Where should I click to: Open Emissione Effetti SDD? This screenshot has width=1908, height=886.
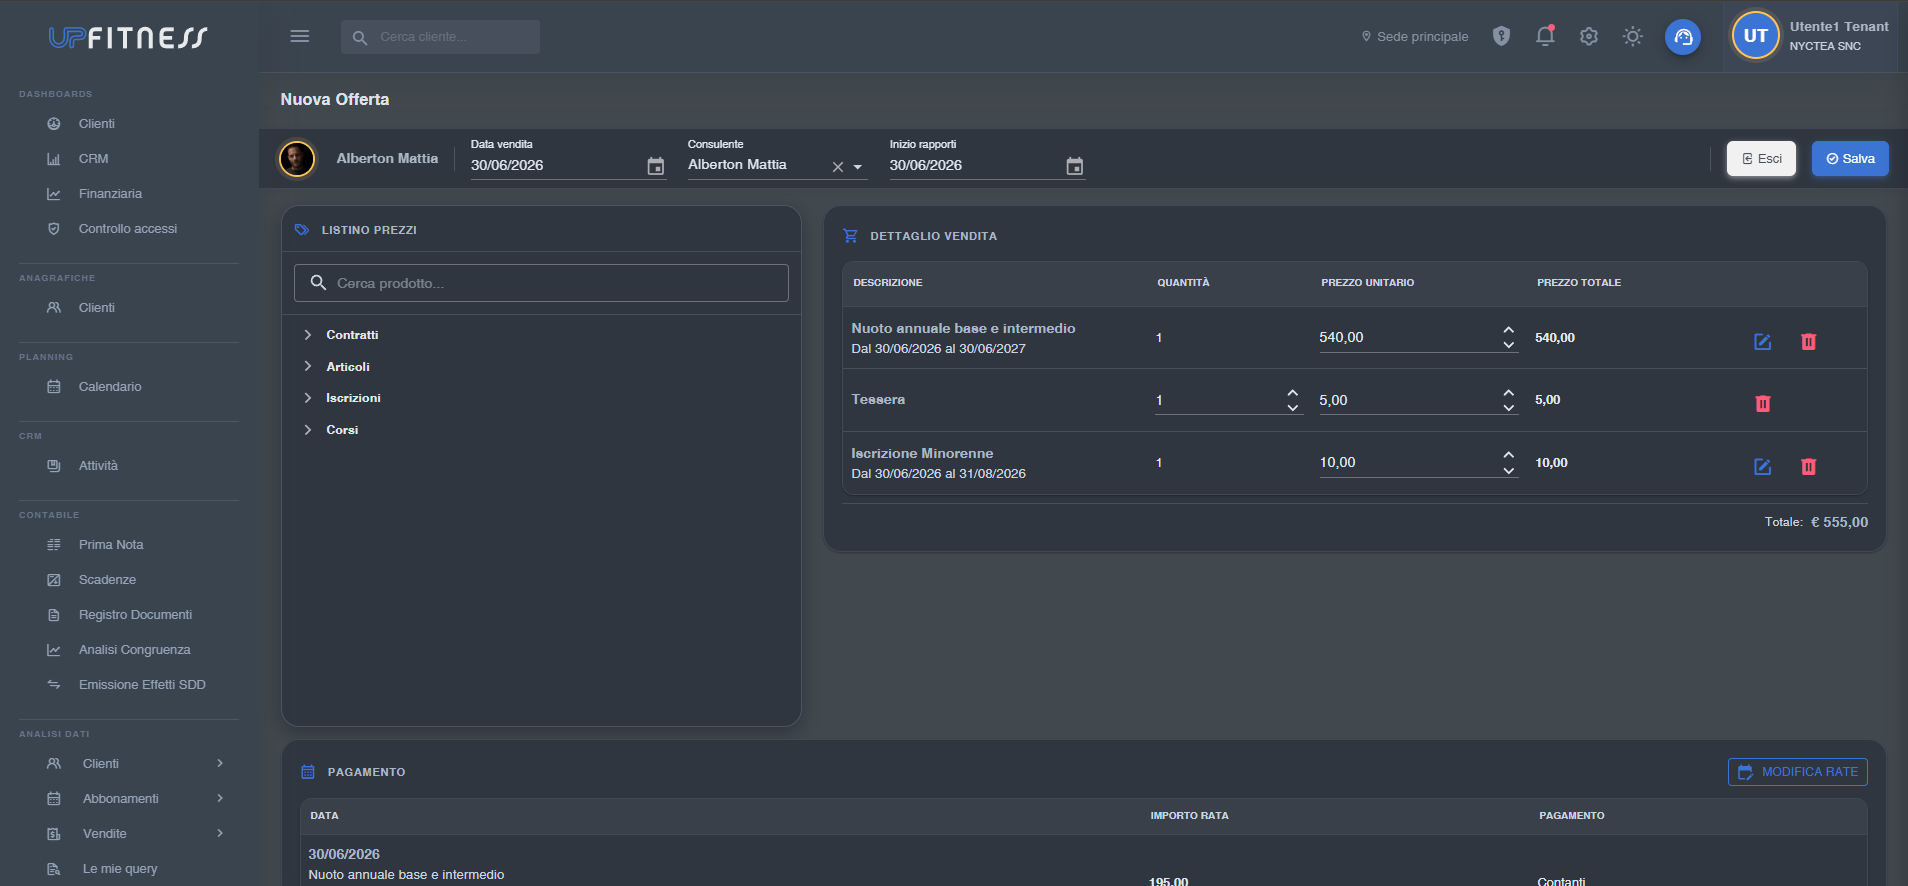coord(142,685)
